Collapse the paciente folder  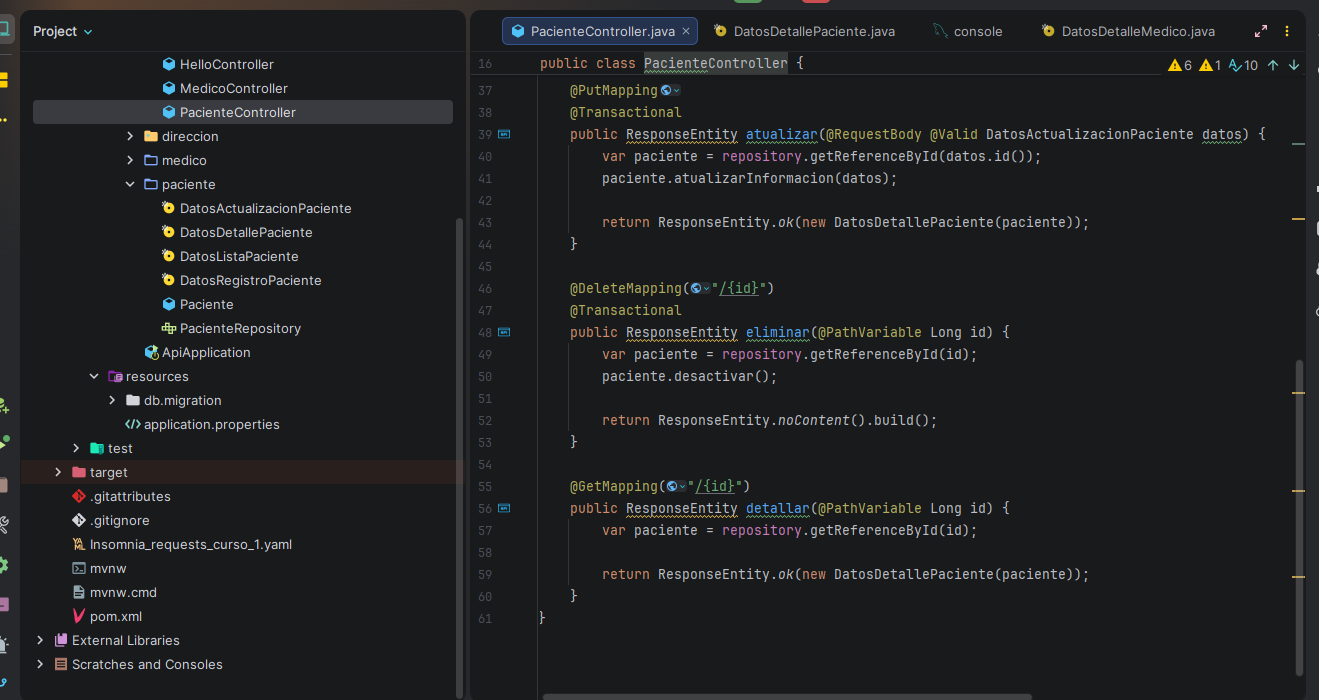point(130,184)
